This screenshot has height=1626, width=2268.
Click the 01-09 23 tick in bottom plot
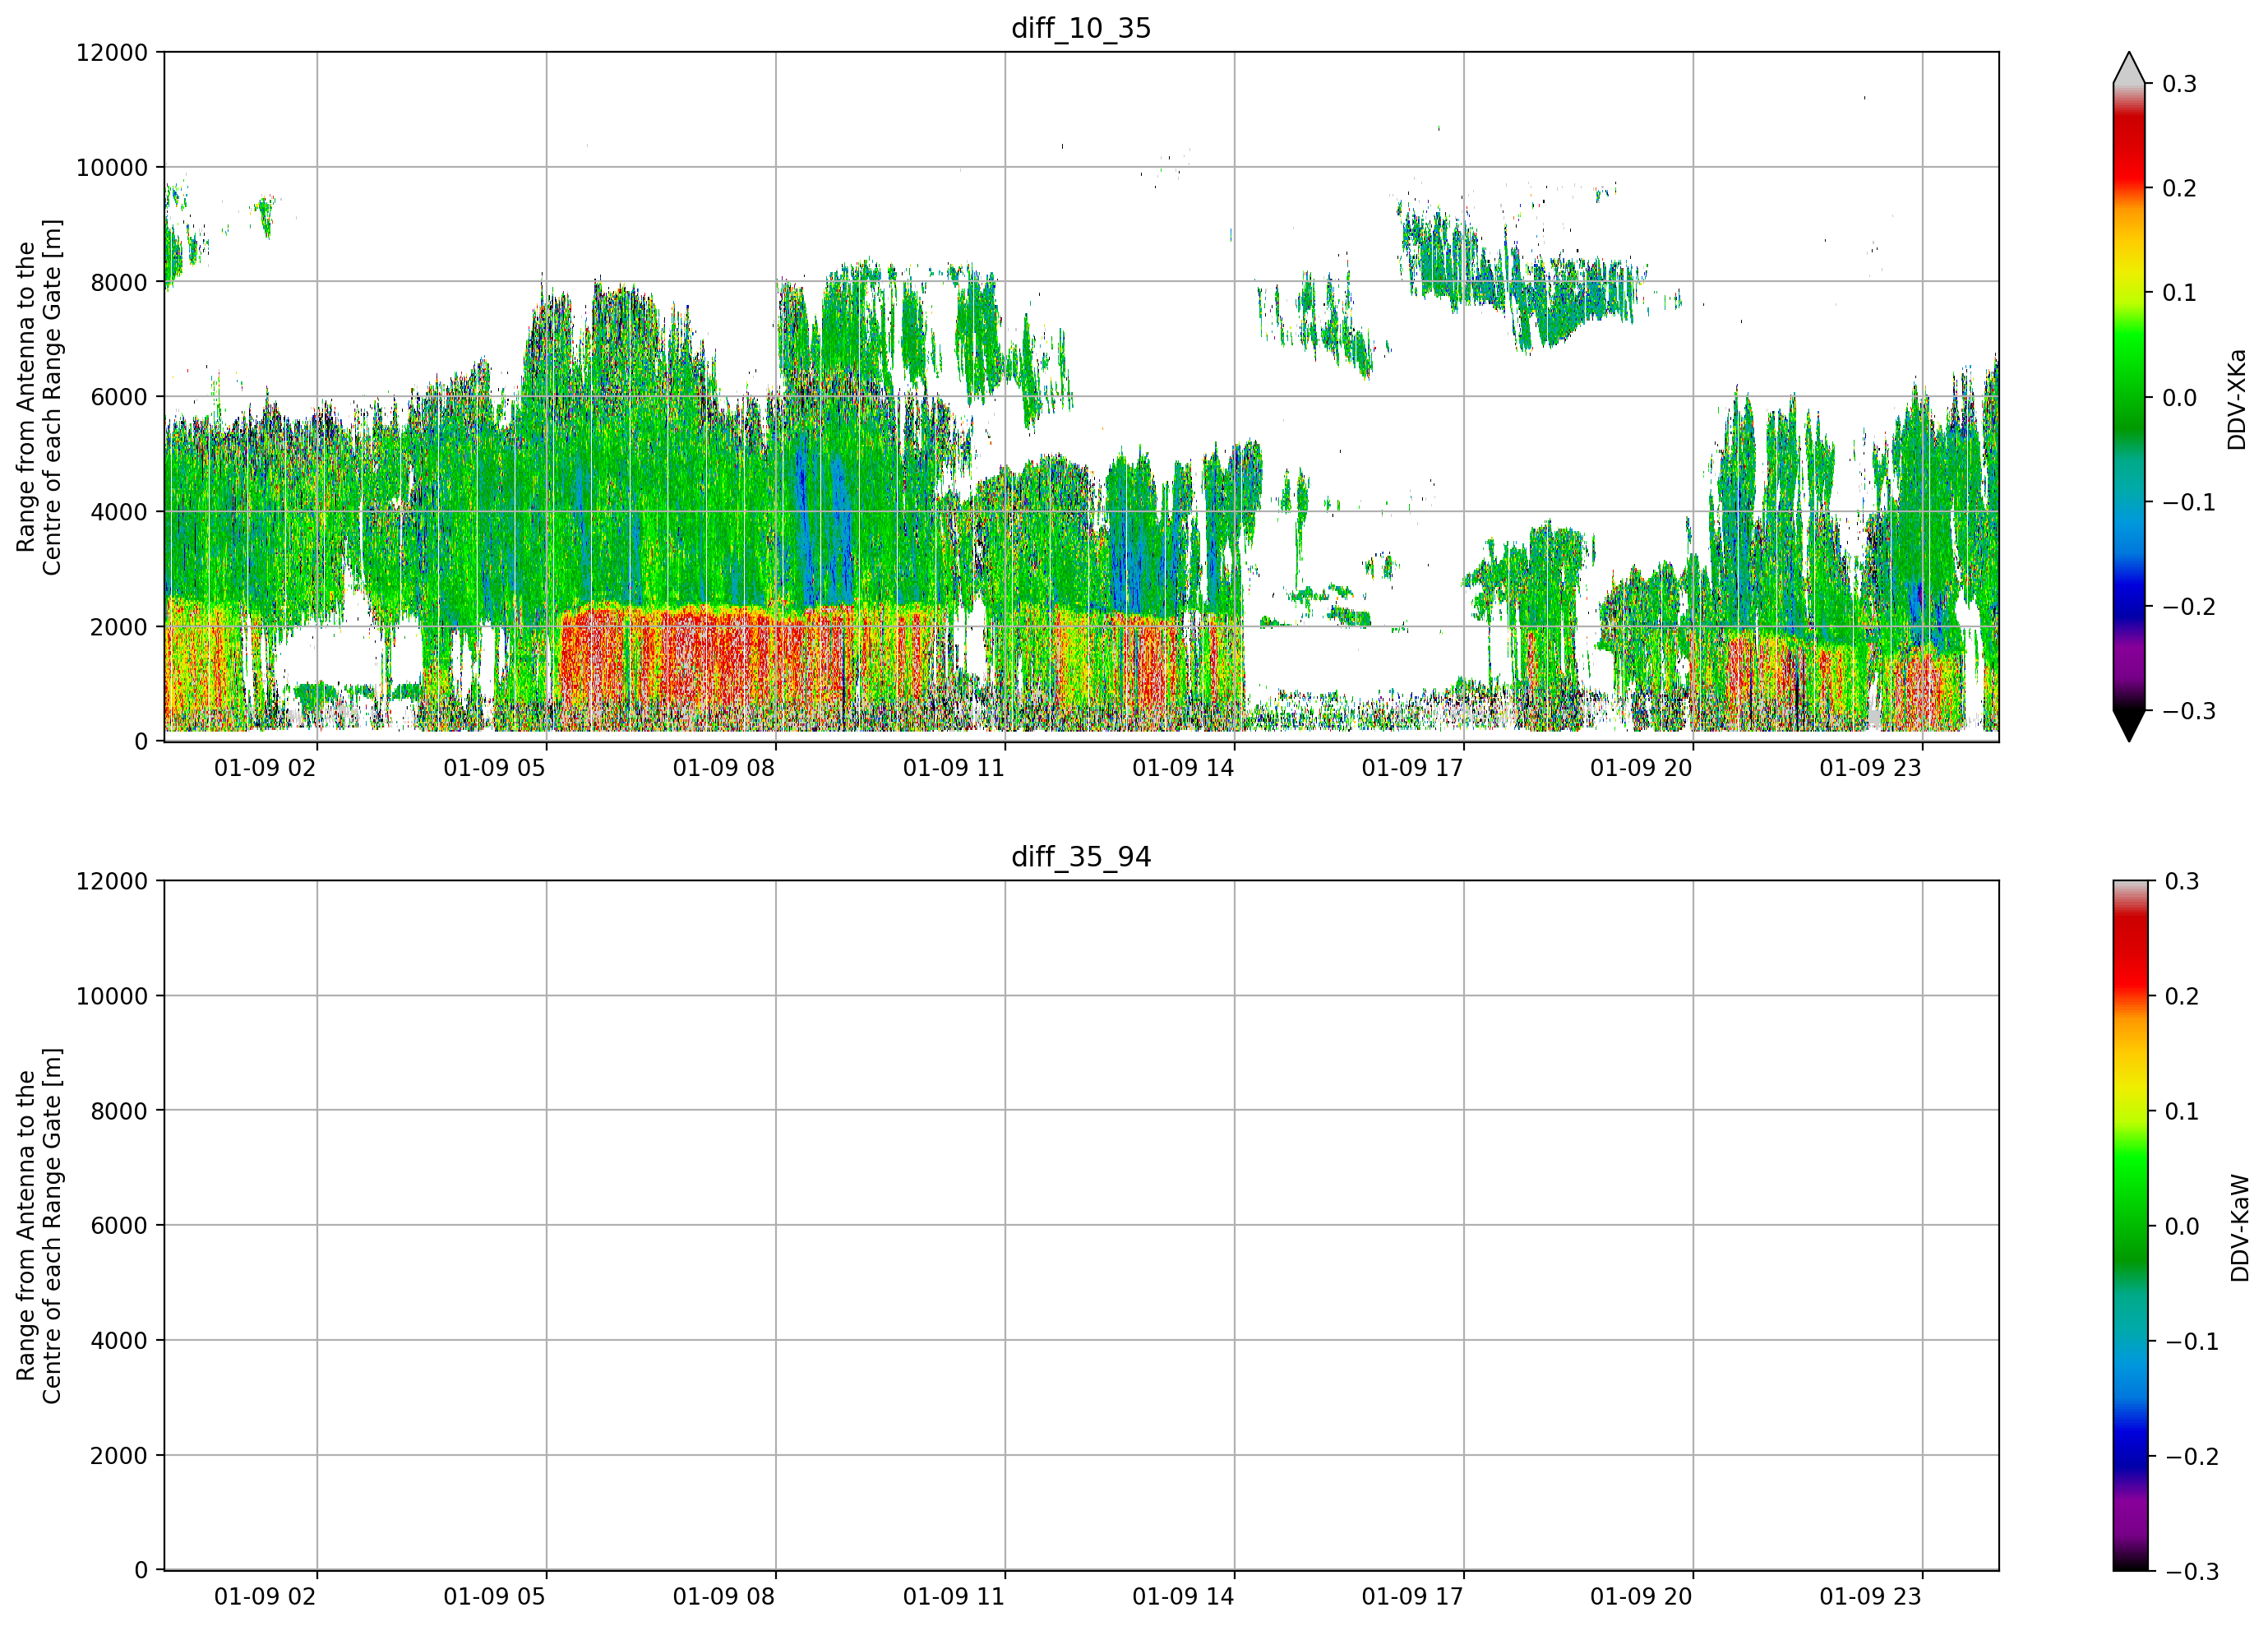tap(1870, 1596)
